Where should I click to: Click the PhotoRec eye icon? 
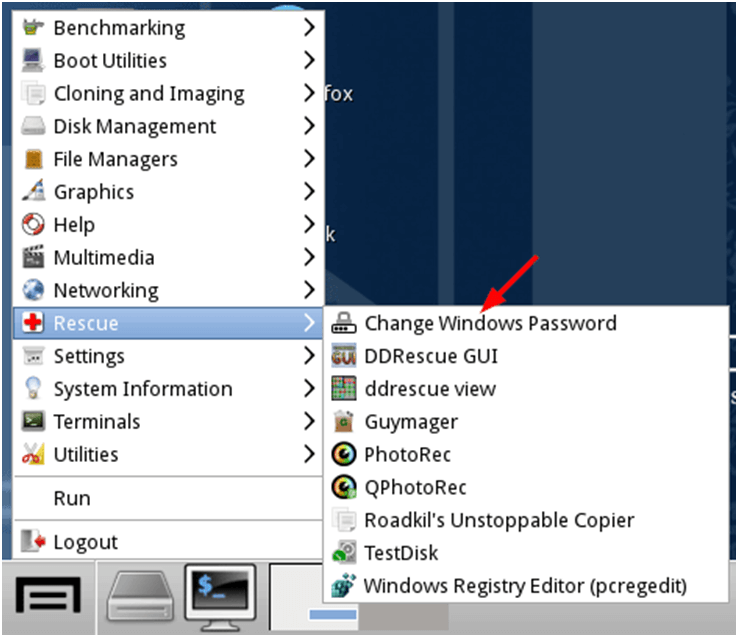coord(344,454)
